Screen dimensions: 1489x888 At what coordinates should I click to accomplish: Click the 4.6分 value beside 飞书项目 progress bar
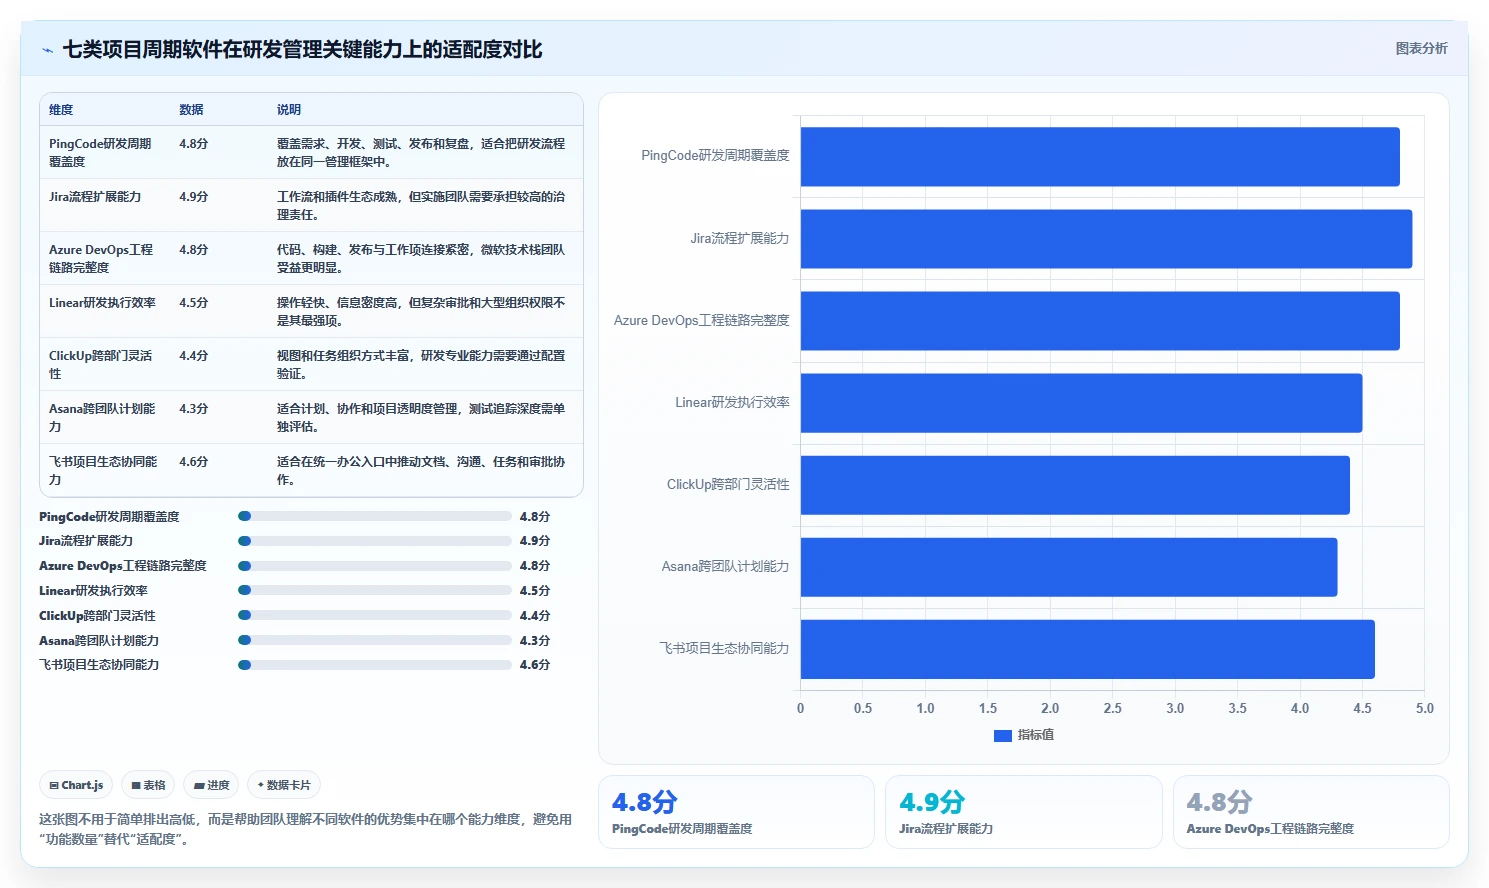[x=535, y=665]
